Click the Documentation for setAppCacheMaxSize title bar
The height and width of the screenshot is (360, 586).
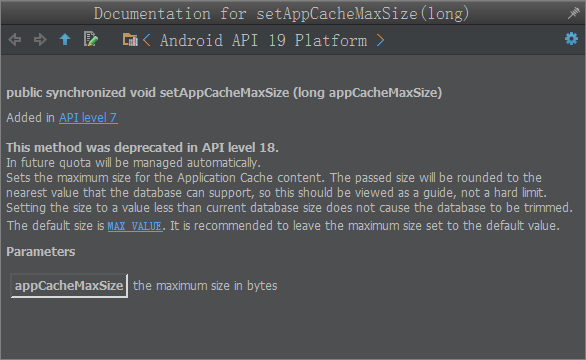pos(281,13)
